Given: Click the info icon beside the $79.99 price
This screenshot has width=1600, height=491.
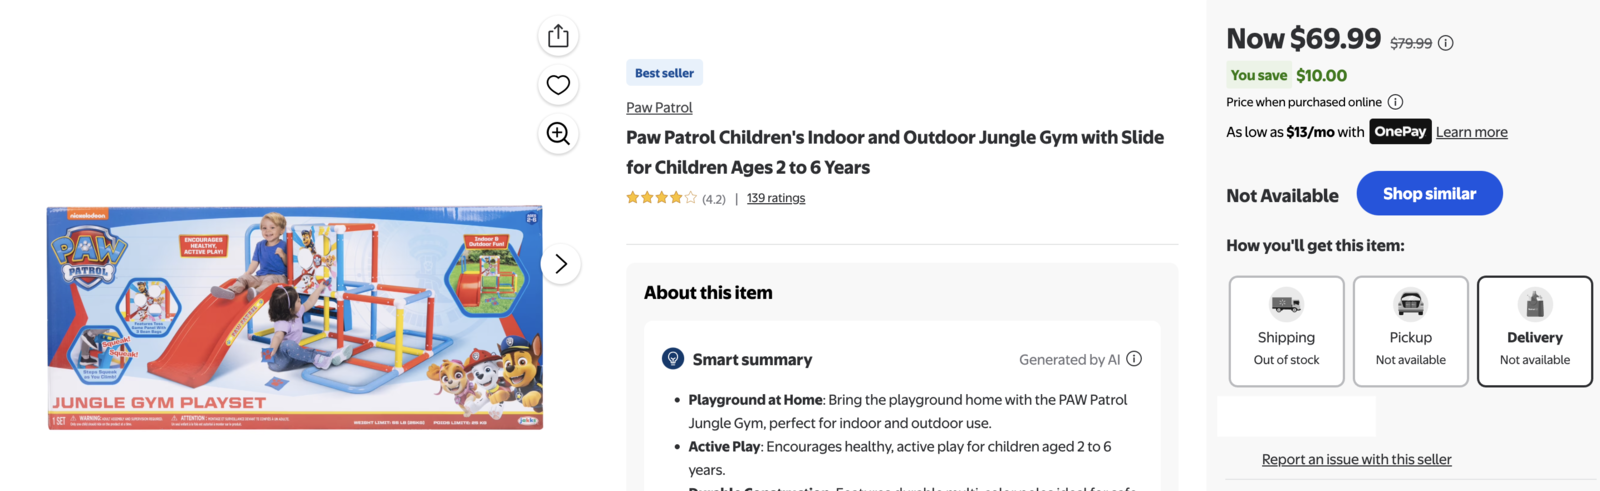Looking at the screenshot, I should (1446, 43).
